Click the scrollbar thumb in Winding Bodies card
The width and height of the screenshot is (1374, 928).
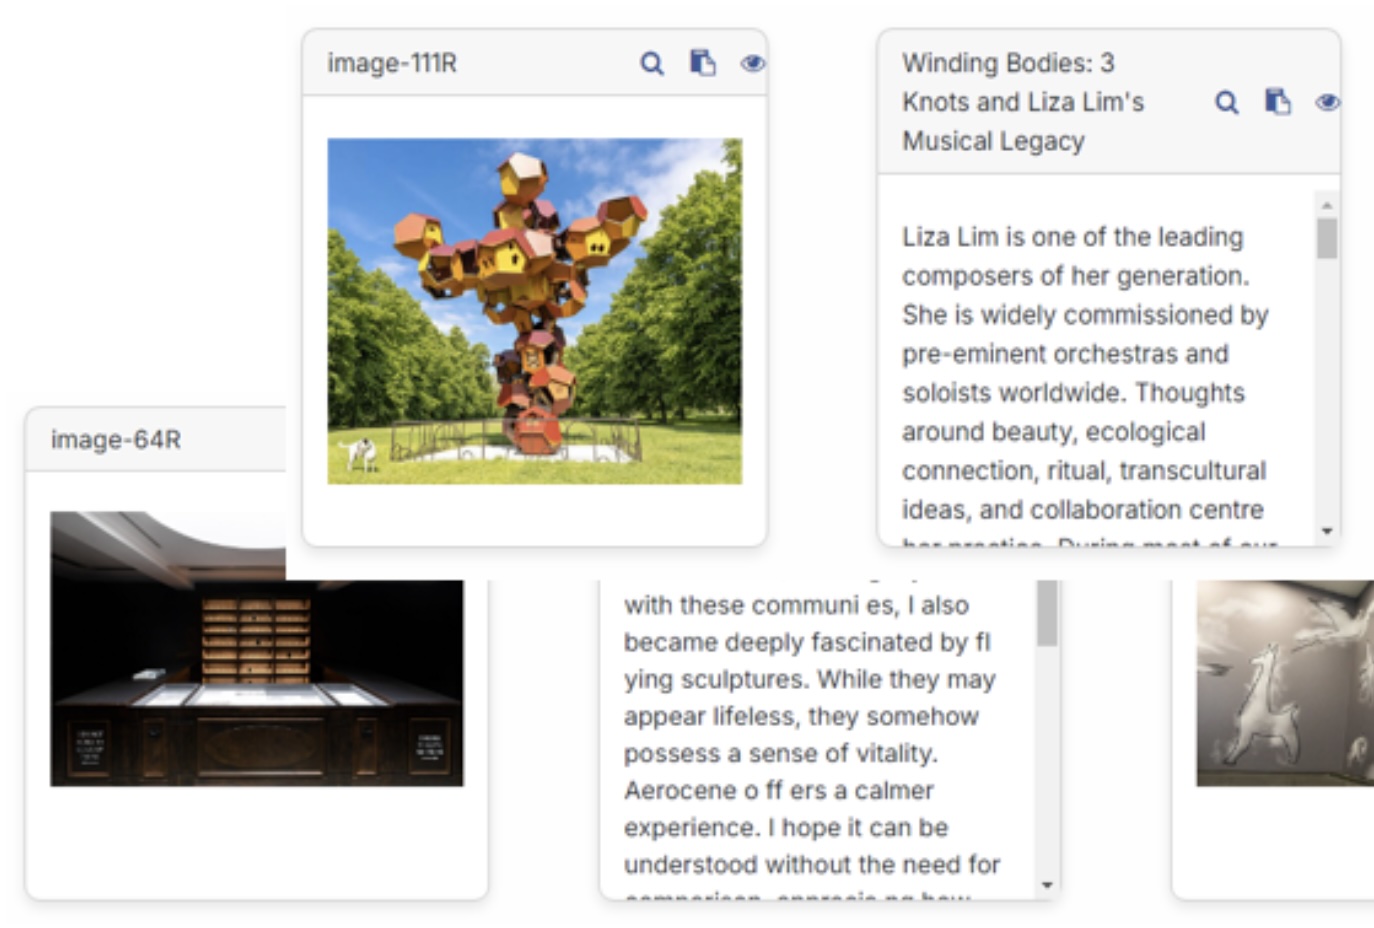click(x=1327, y=239)
